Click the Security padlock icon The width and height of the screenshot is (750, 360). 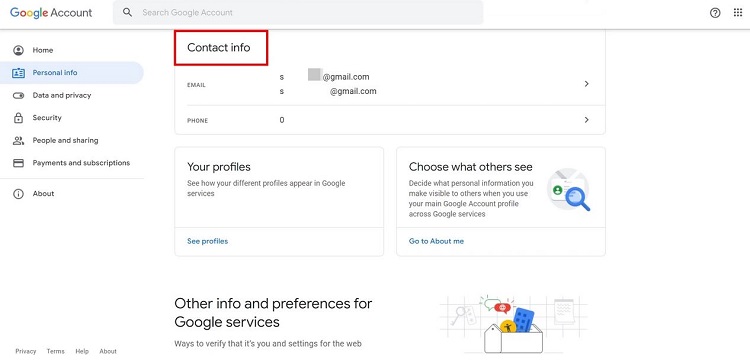coord(18,118)
